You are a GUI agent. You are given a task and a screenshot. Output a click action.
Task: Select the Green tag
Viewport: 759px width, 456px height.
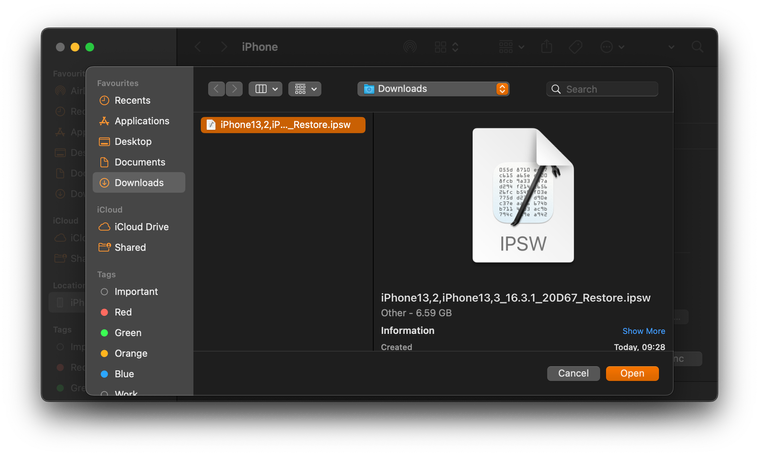(x=127, y=333)
